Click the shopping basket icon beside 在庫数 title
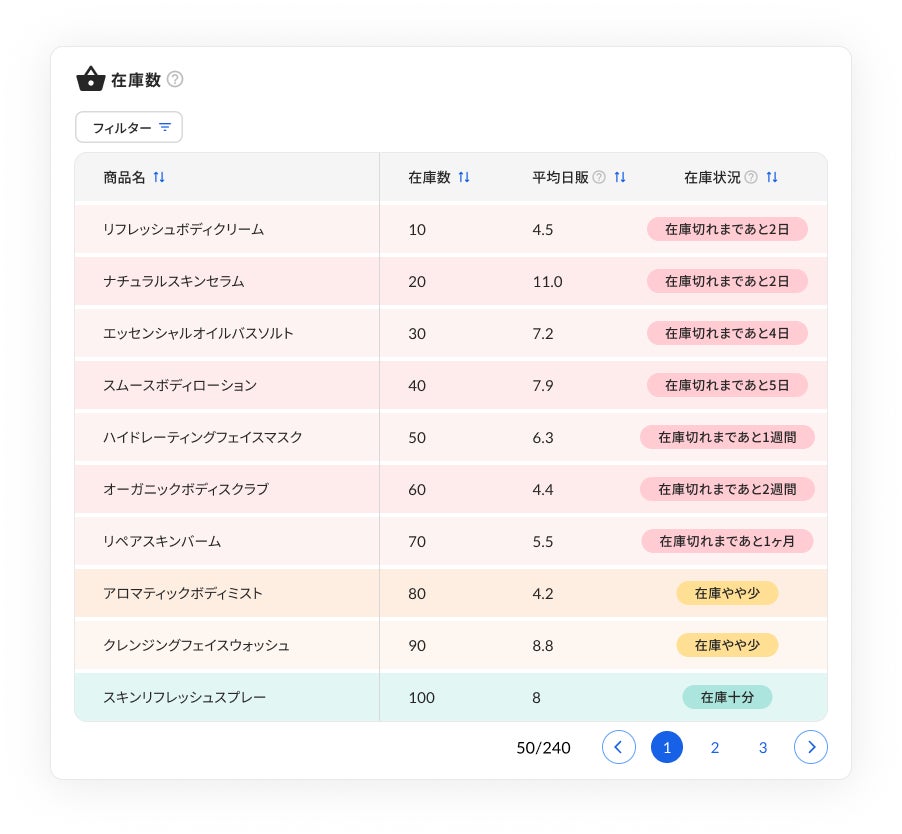The width and height of the screenshot is (902, 834). pos(91,79)
